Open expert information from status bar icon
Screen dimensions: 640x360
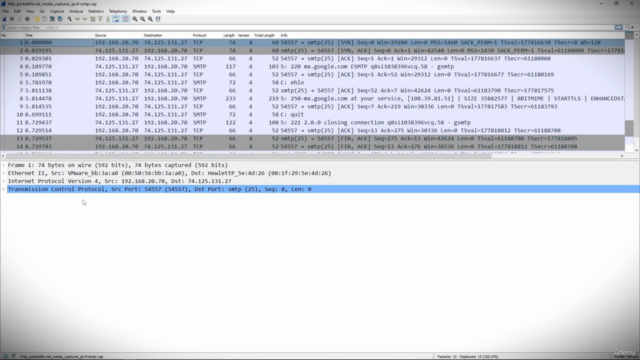point(5,356)
